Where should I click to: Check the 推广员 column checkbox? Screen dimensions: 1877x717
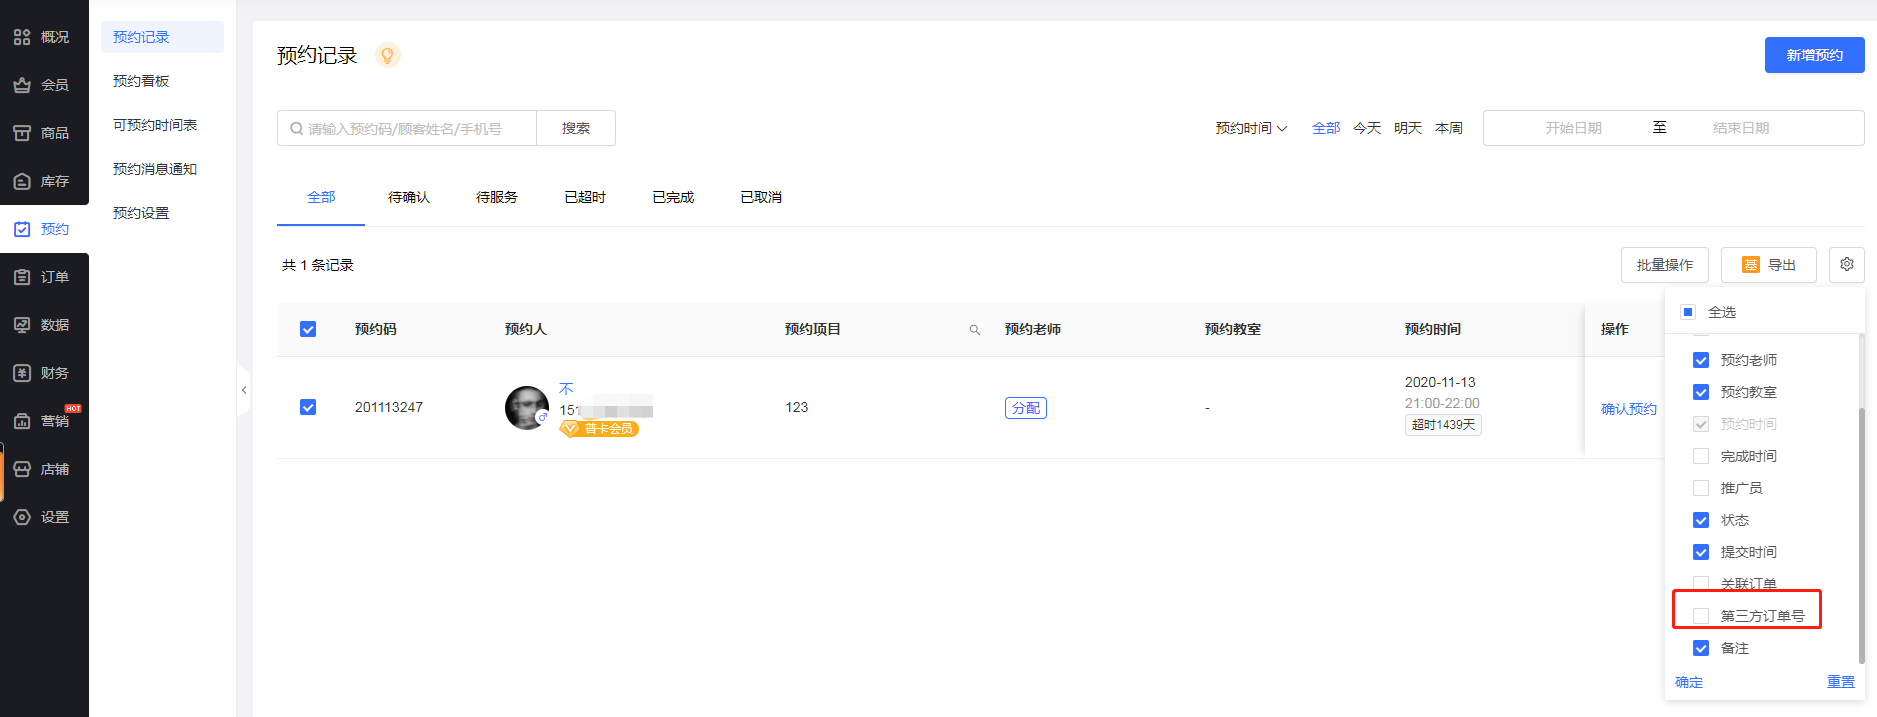(1701, 488)
